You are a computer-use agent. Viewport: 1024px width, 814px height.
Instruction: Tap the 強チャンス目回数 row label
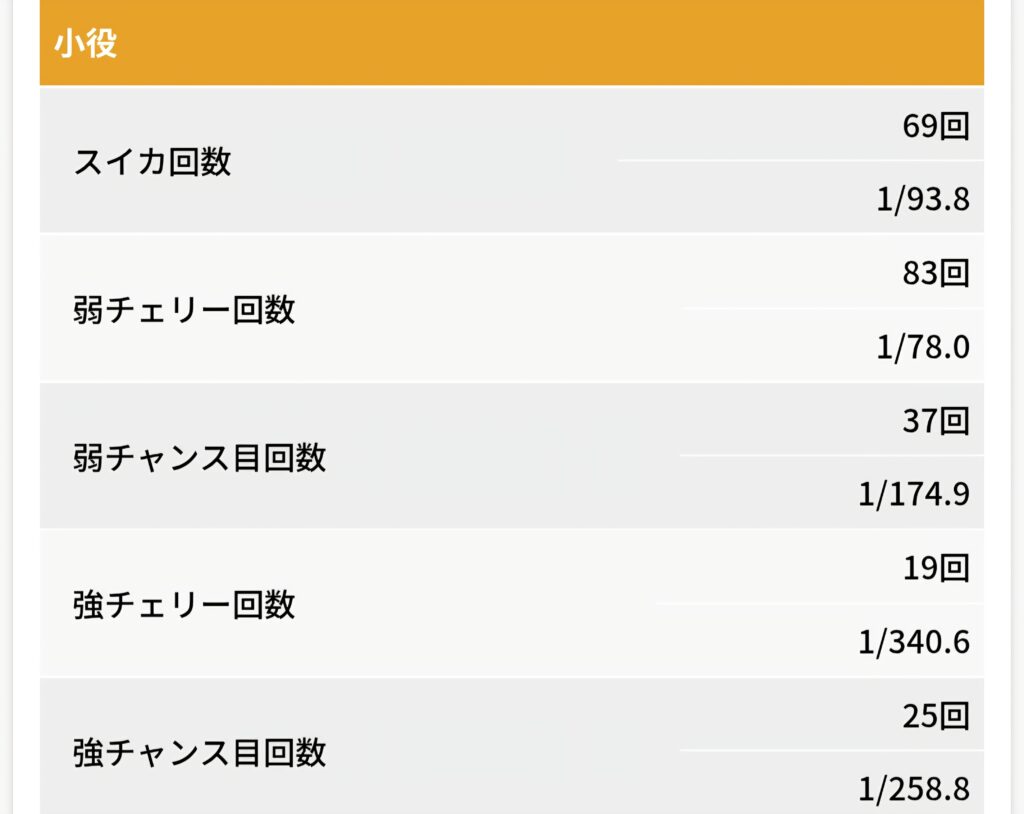199,753
